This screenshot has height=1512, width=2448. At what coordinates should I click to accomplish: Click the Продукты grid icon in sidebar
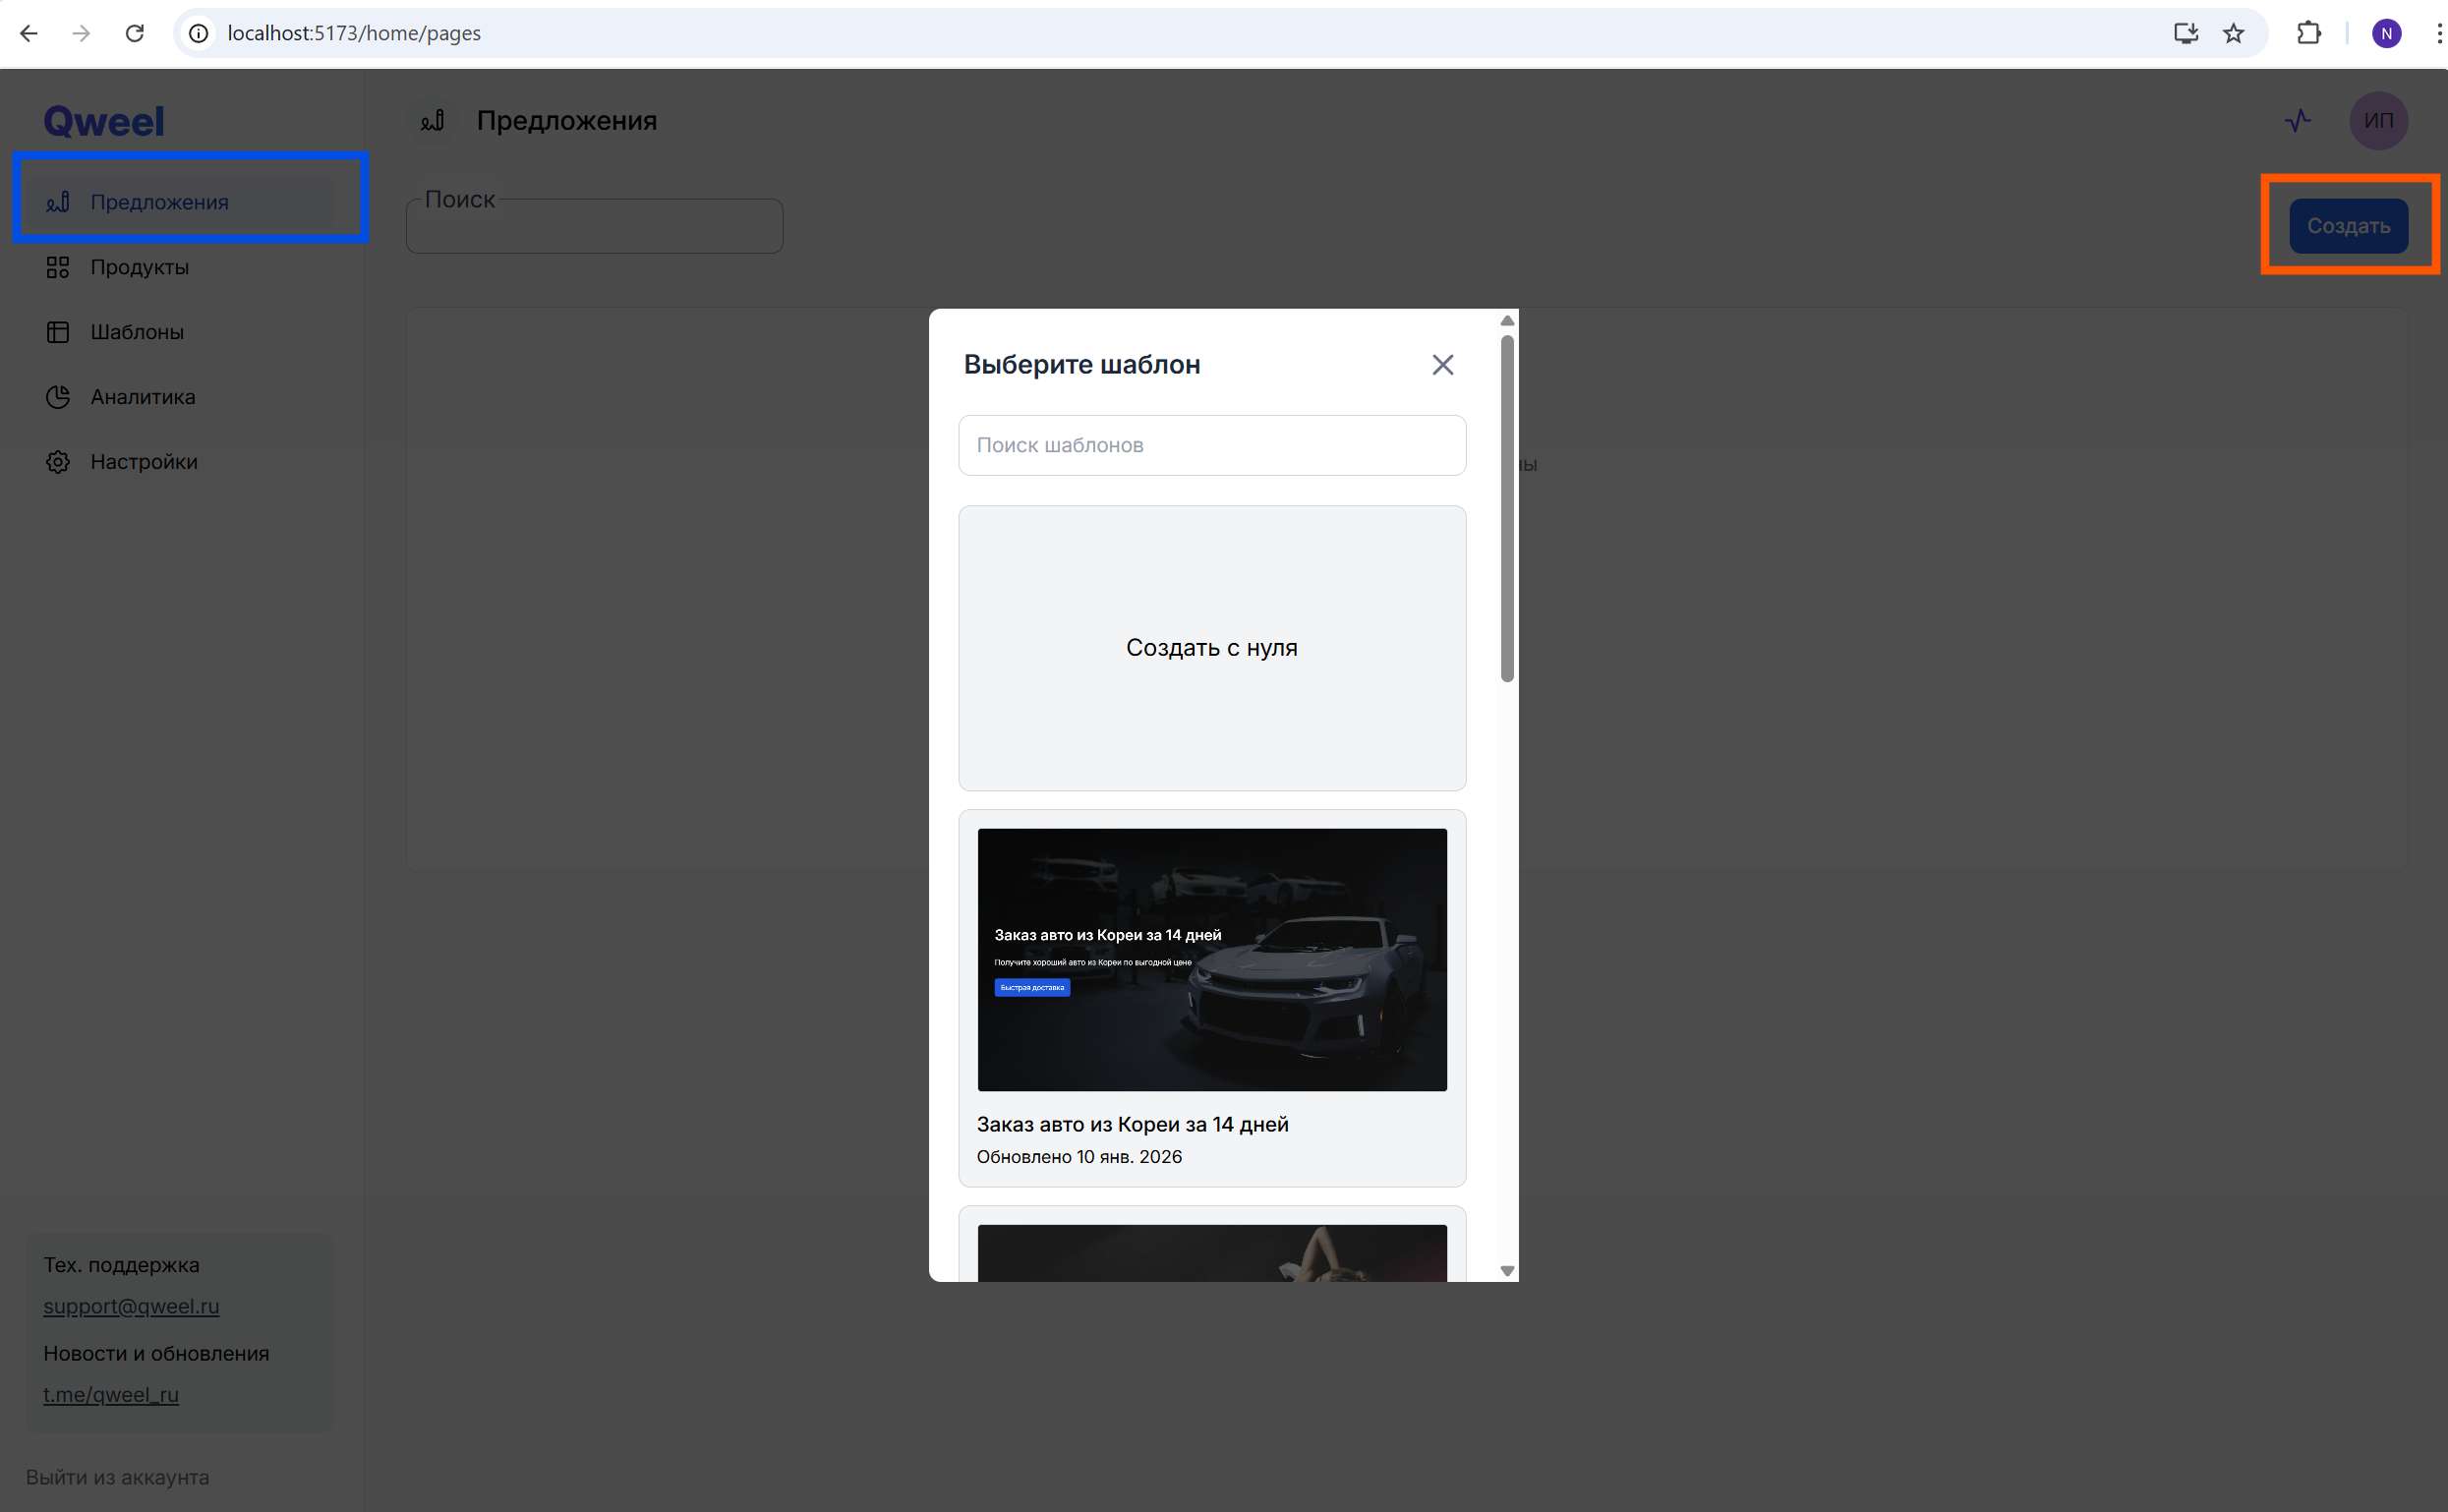pos(58,267)
